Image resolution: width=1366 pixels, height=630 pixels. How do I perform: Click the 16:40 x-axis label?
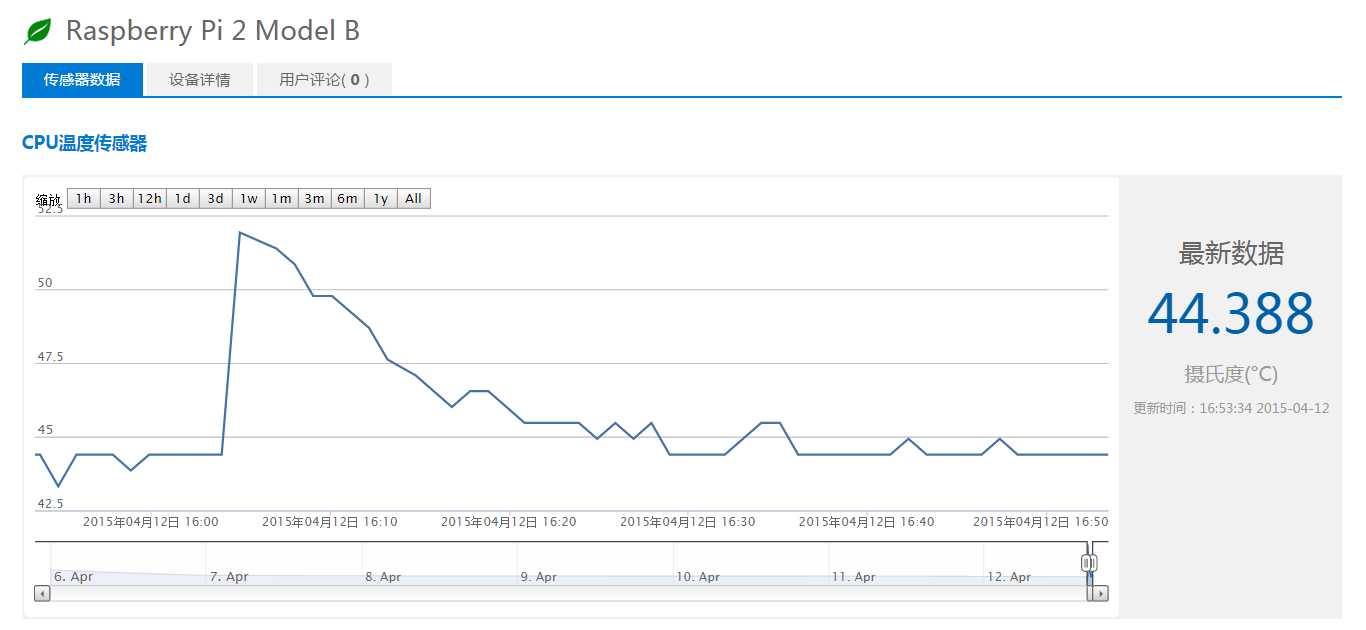(x=867, y=522)
